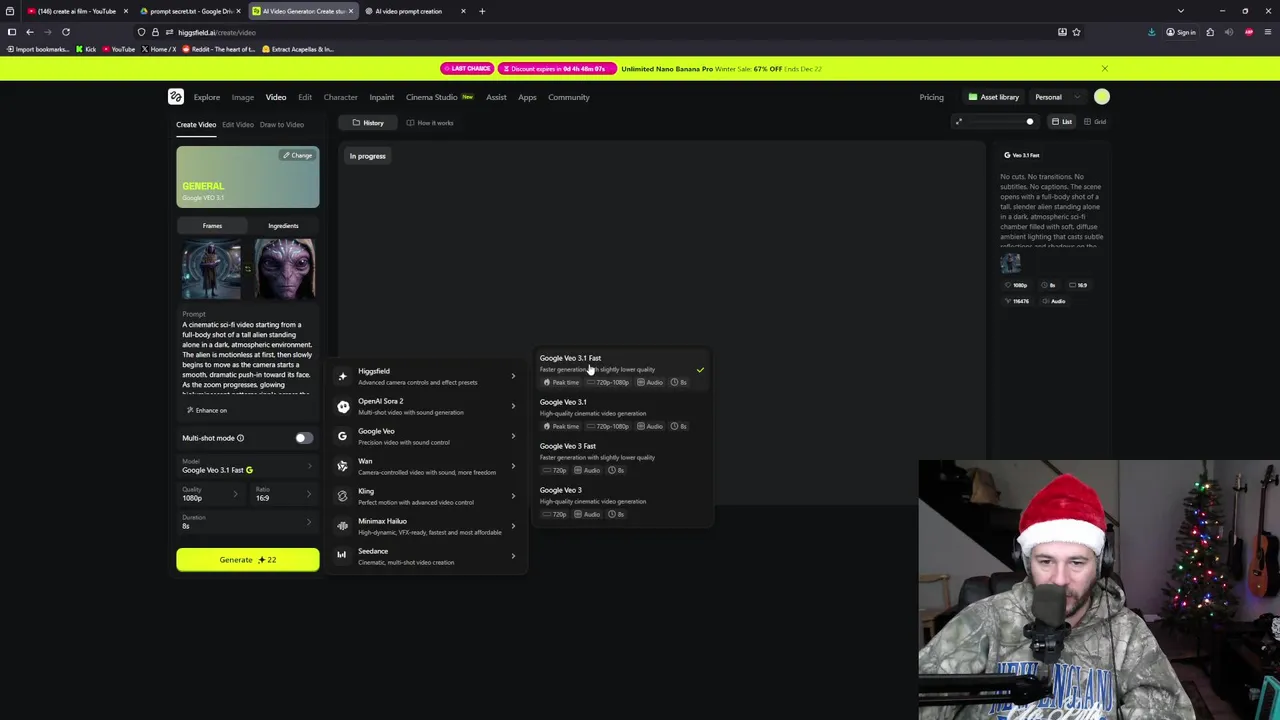Click the Audio tag in history card
Screen dimensions: 1280x720
point(1054,301)
